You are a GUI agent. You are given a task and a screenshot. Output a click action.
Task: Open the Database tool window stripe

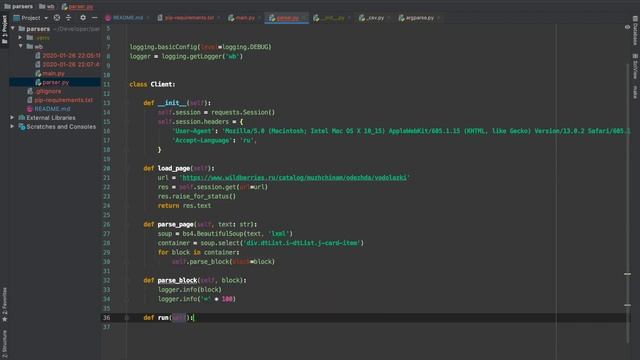click(x=635, y=31)
